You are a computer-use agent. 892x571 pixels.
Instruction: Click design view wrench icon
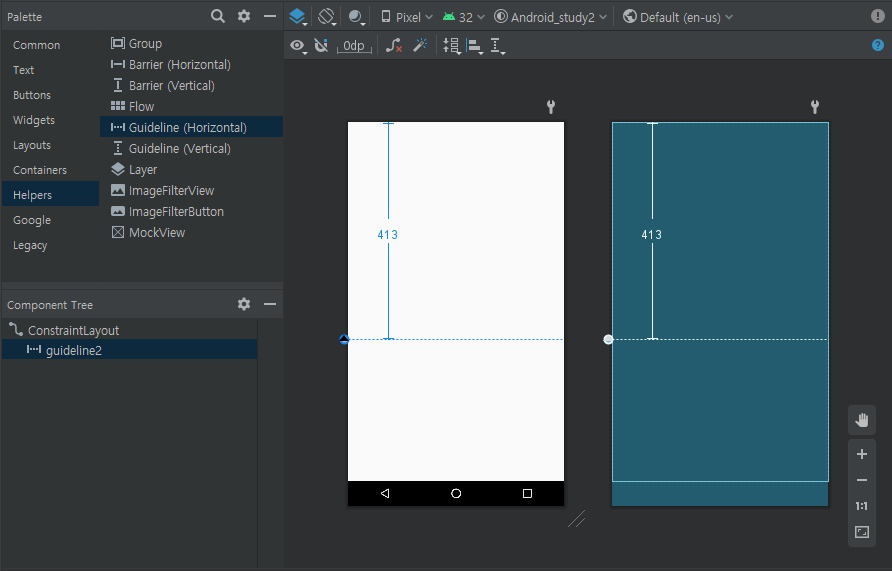point(551,106)
